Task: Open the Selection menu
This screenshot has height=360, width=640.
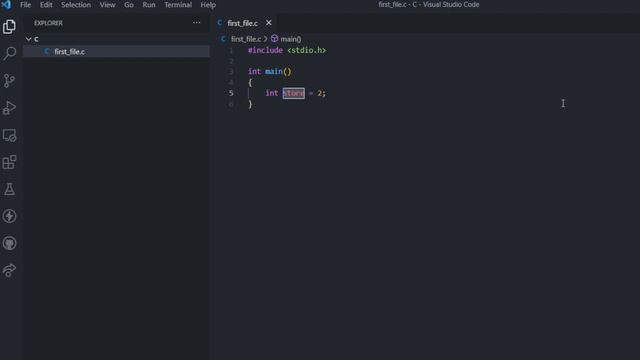Action: [x=76, y=5]
